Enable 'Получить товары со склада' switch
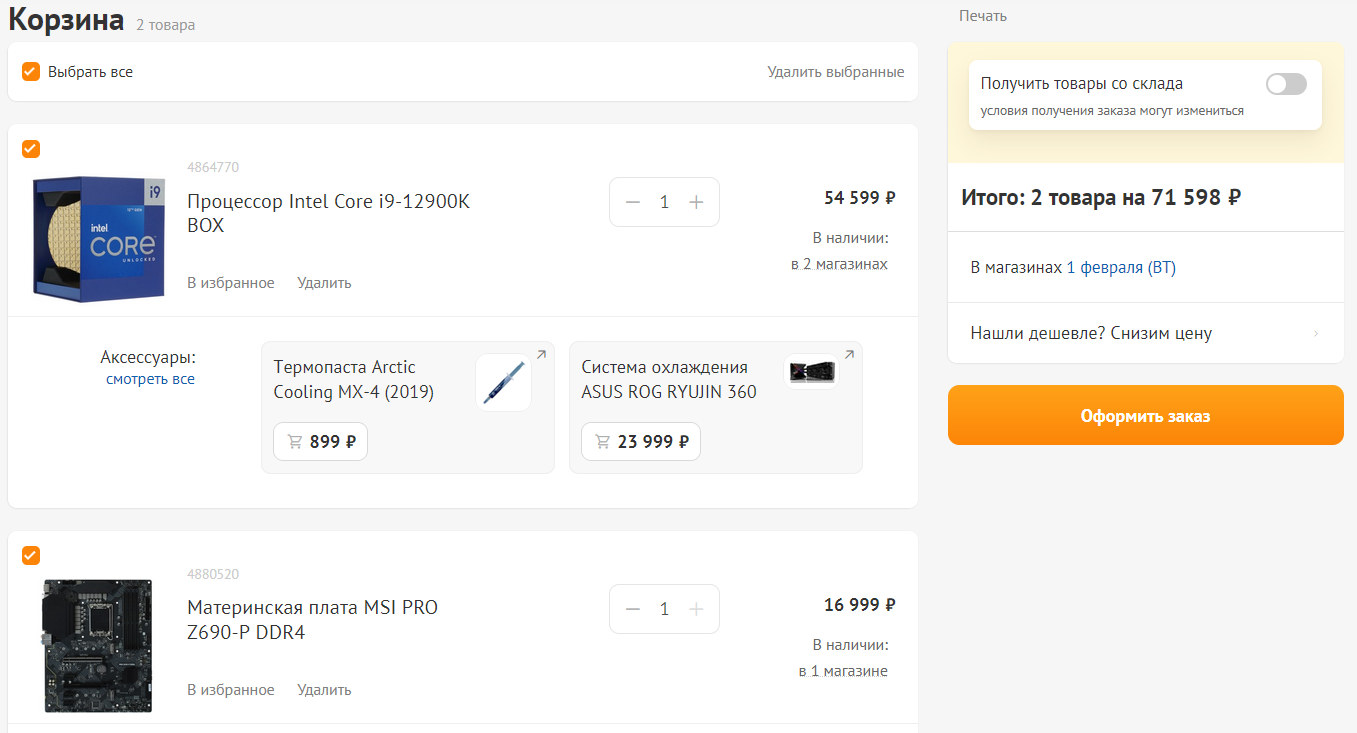1357x733 pixels. click(x=1286, y=84)
